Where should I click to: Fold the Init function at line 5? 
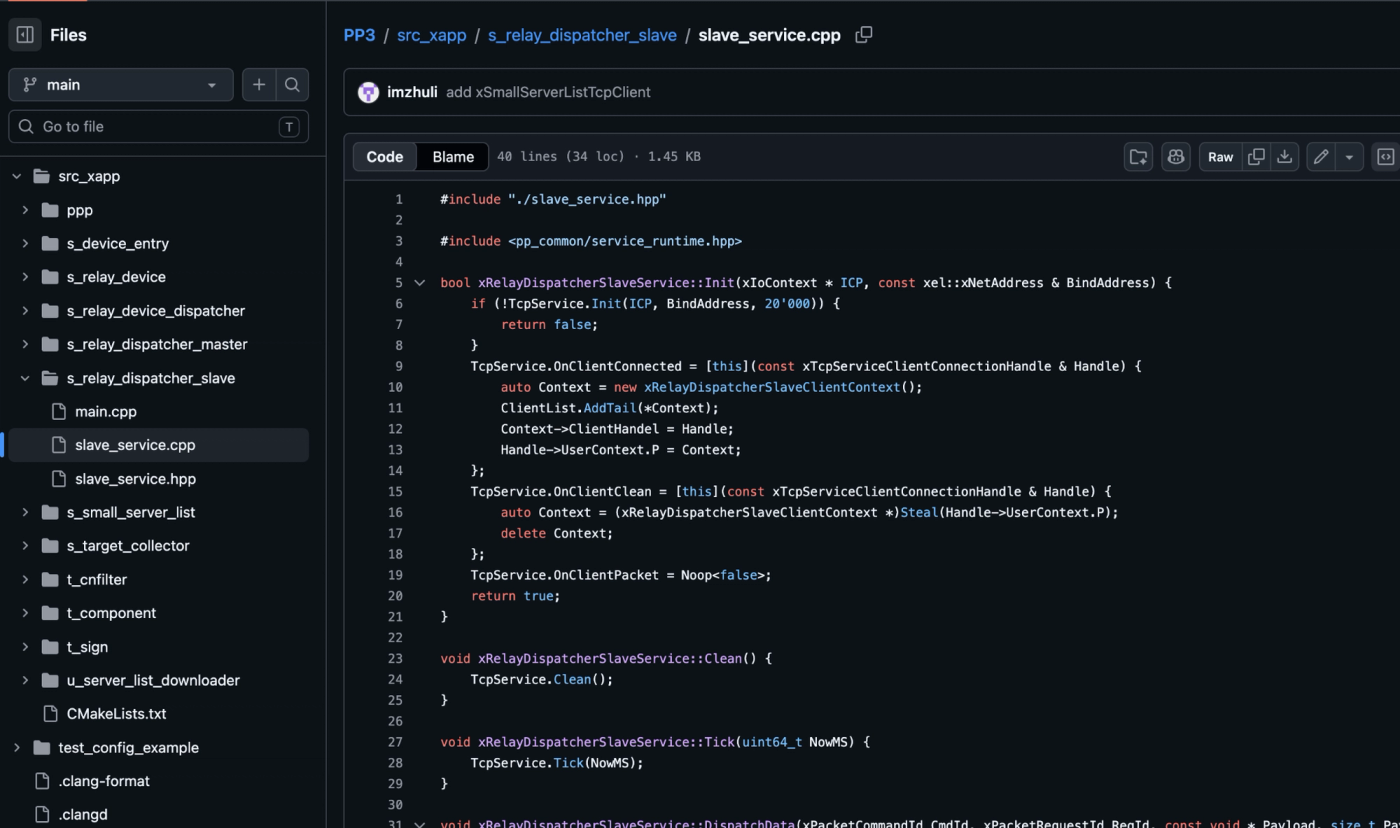coord(420,283)
